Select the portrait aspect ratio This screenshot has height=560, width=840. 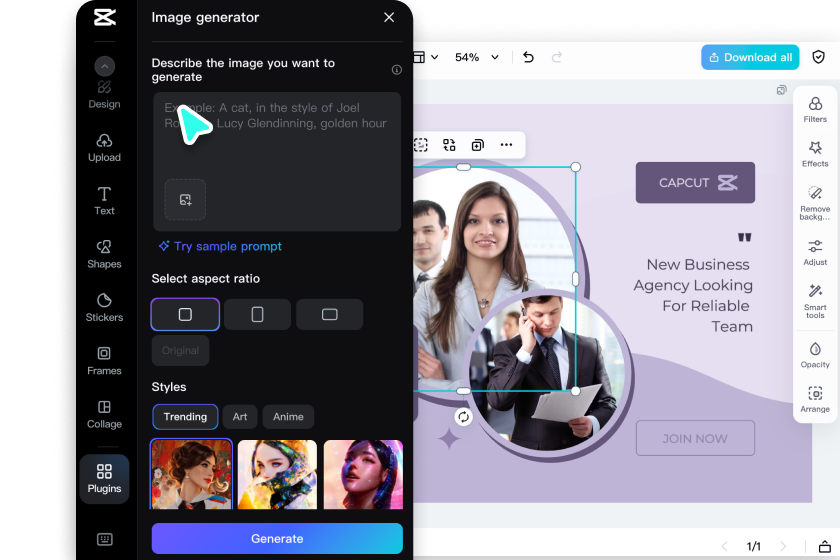coord(257,315)
